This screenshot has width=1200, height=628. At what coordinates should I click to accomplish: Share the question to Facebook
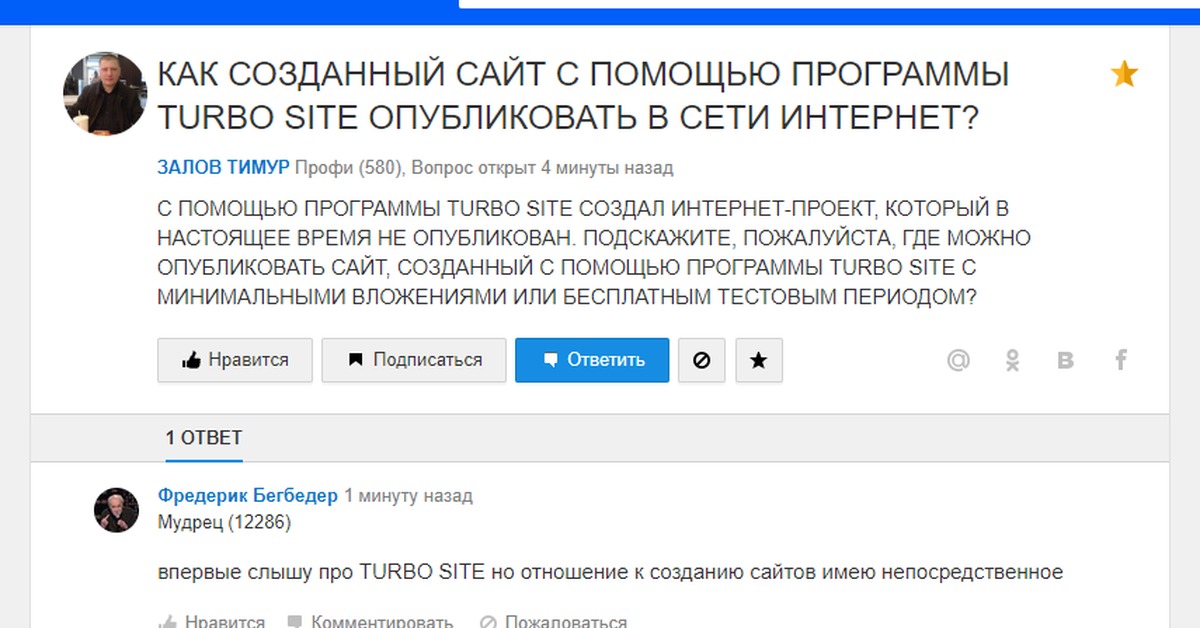(1121, 360)
